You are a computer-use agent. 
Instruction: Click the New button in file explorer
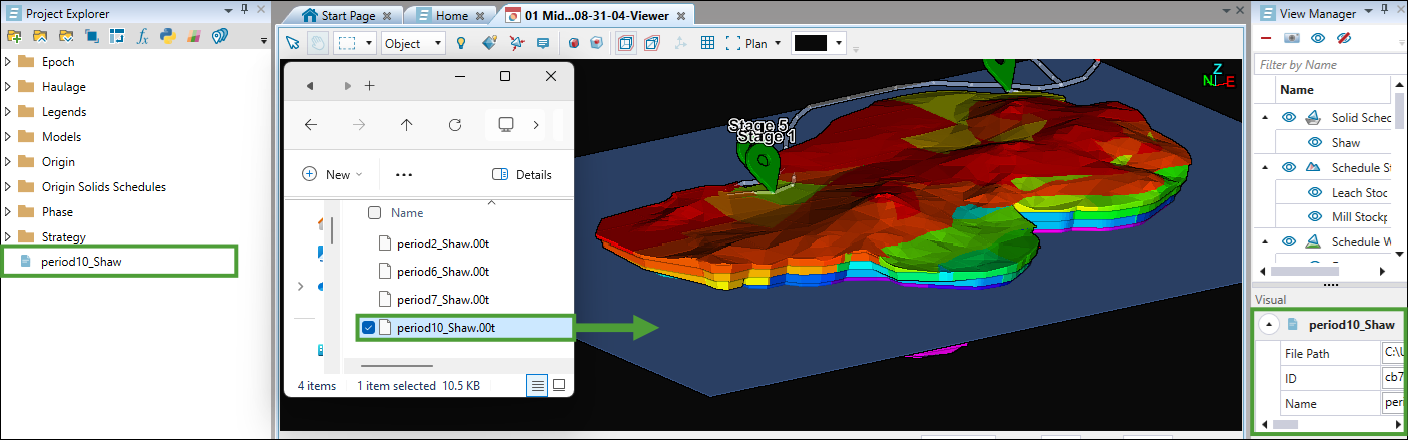click(333, 174)
